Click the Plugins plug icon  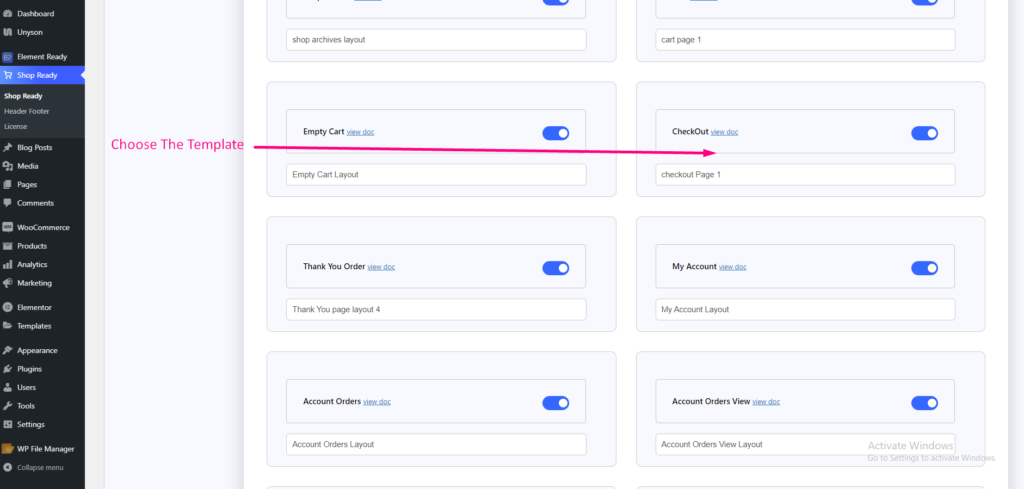coord(8,369)
